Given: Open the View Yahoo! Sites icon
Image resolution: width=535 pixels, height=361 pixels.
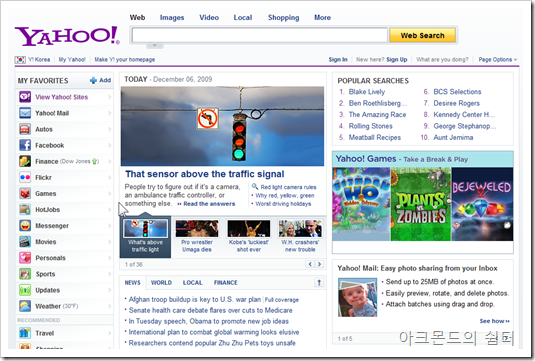Looking at the screenshot, I should [25, 97].
